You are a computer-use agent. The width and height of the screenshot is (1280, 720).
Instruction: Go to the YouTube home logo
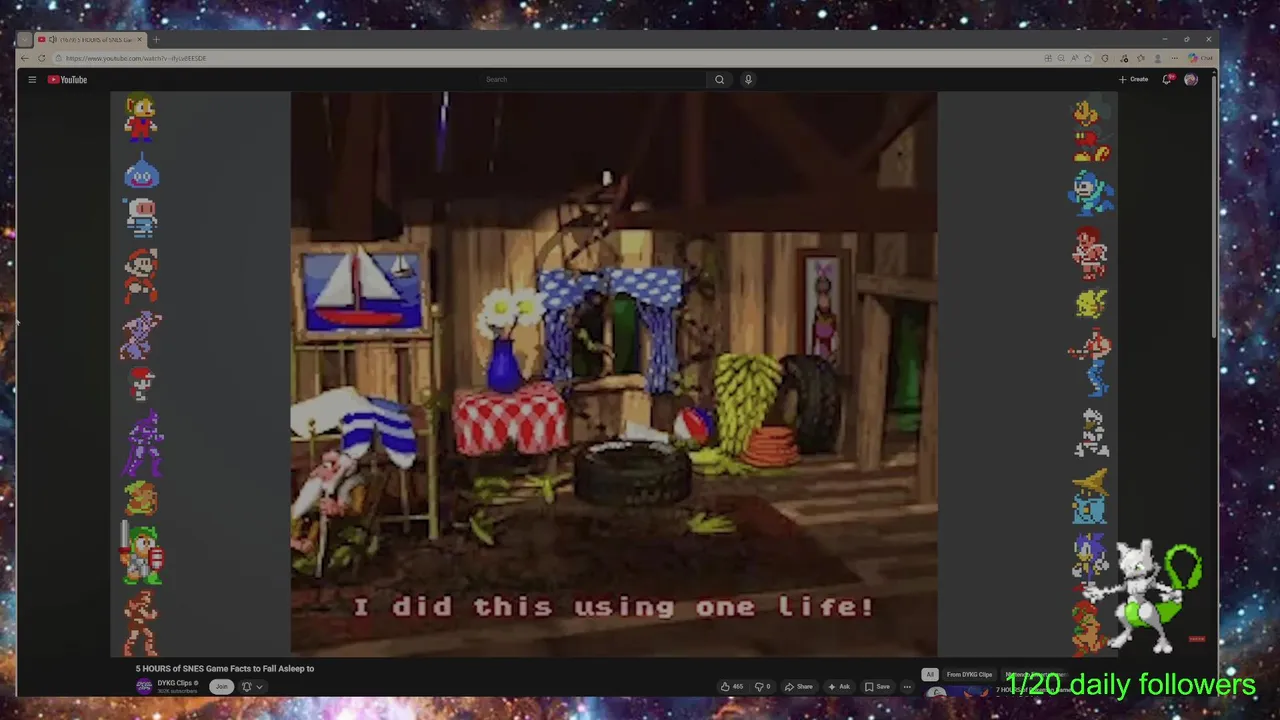[67, 79]
